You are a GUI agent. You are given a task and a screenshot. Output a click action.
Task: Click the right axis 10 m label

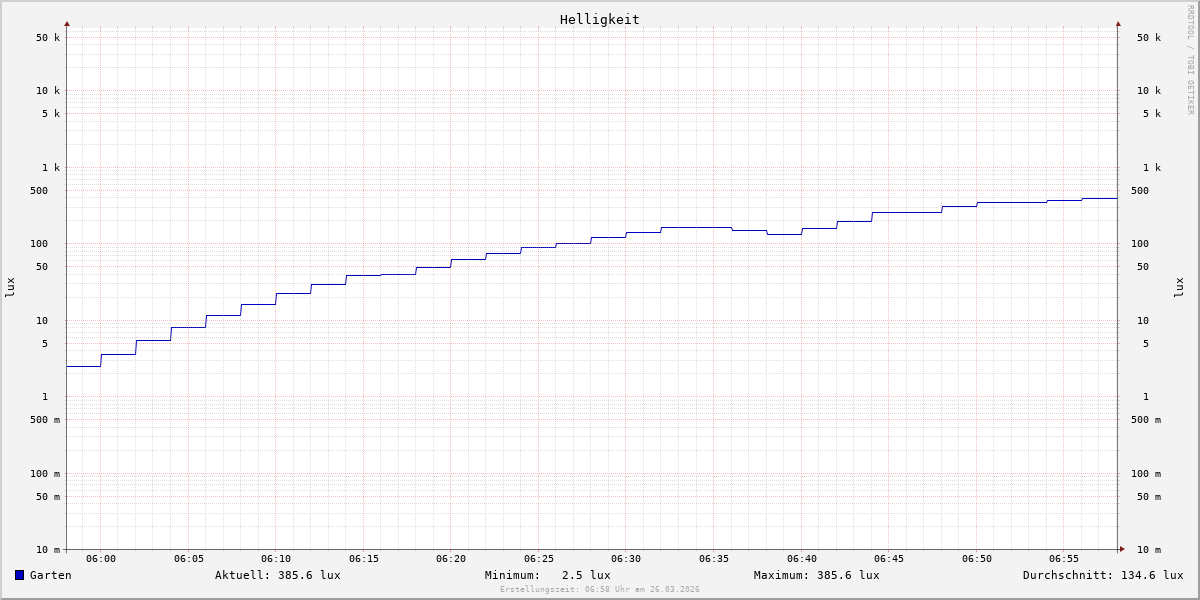(1148, 550)
